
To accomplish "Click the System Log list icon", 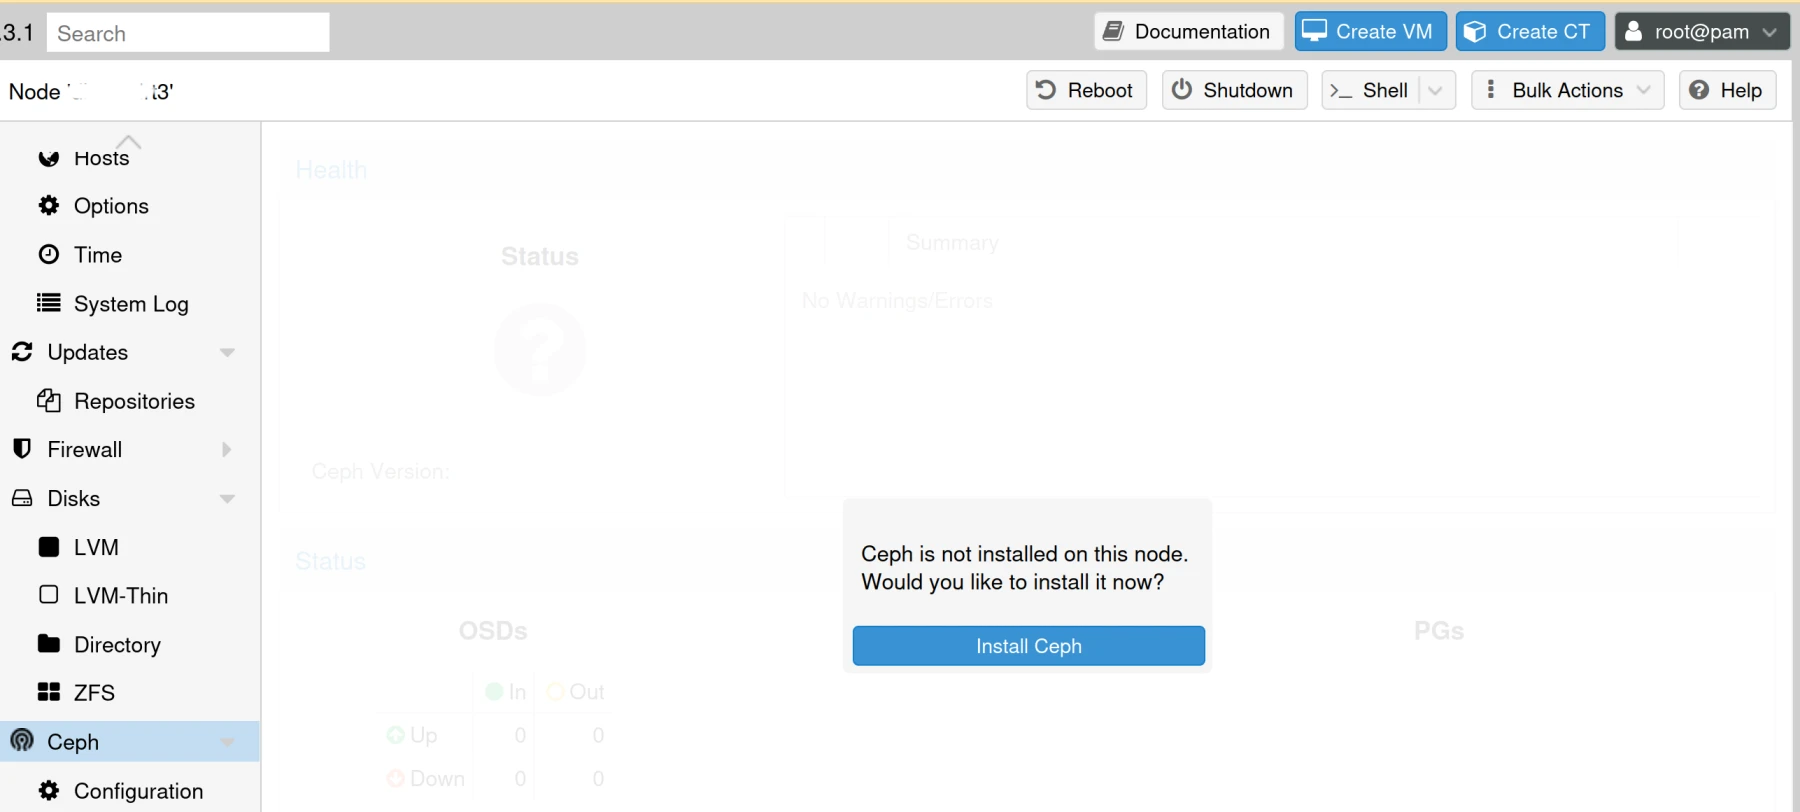I will [x=48, y=302].
